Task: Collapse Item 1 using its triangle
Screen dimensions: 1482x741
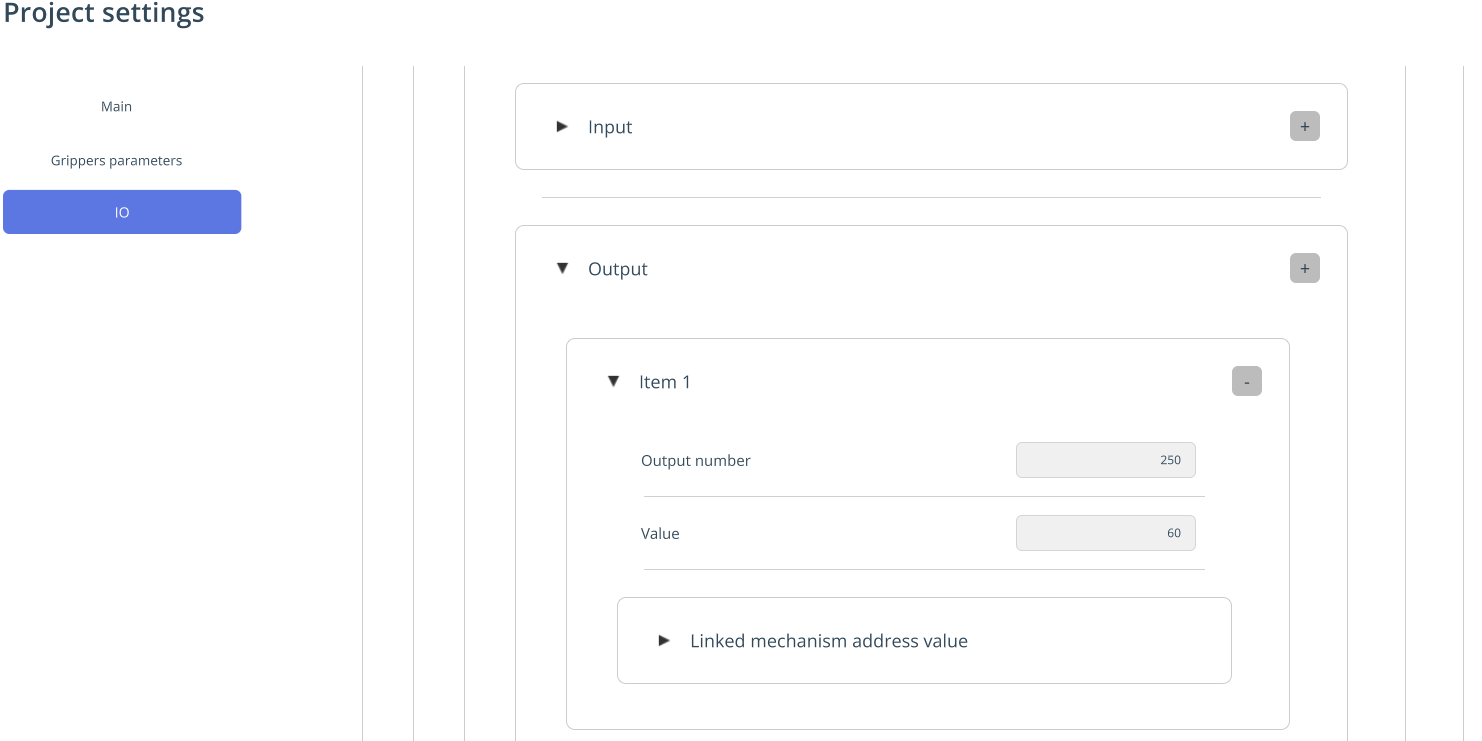Action: point(613,381)
